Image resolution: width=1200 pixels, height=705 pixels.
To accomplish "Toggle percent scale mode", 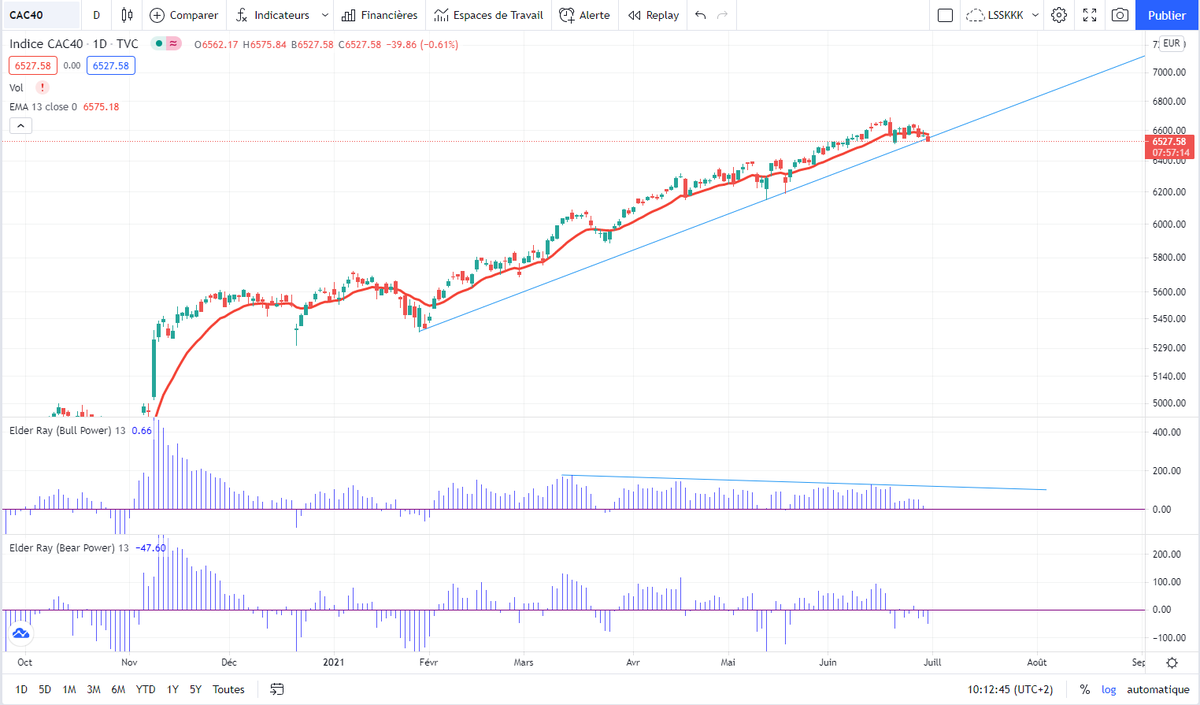I will [1085, 689].
